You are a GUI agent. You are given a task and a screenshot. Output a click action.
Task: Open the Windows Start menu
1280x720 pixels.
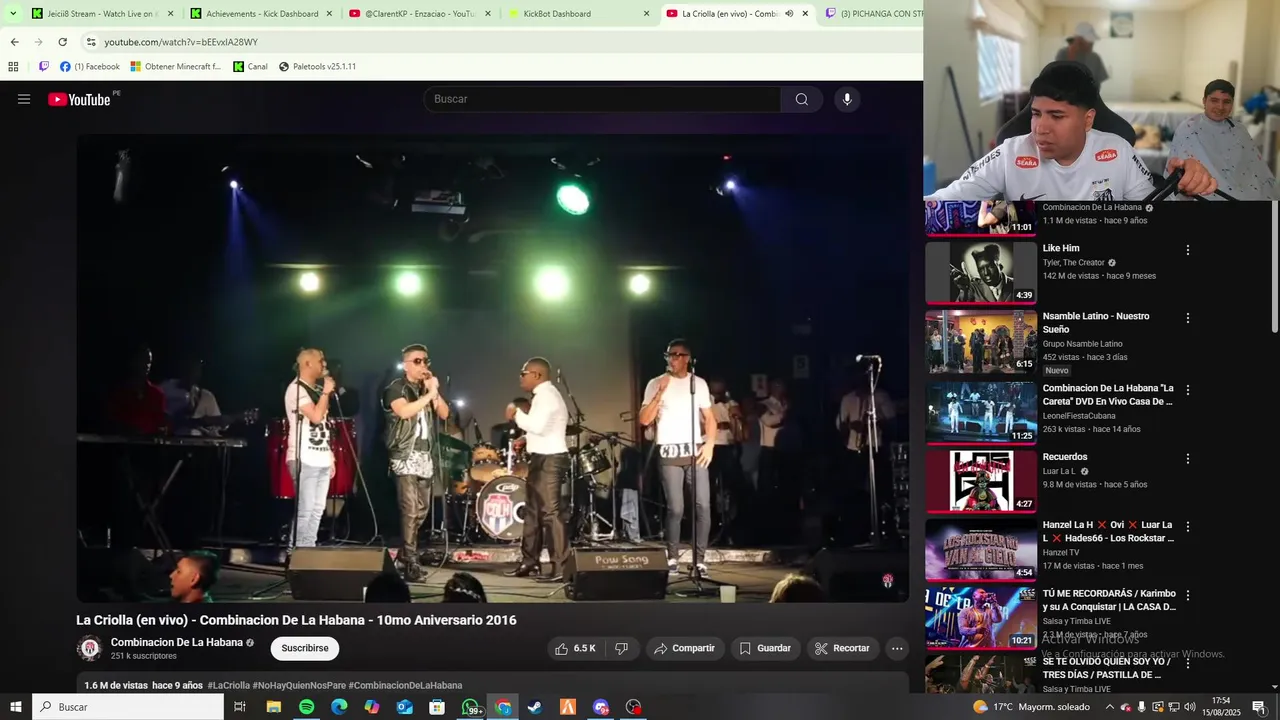pyautogui.click(x=16, y=707)
